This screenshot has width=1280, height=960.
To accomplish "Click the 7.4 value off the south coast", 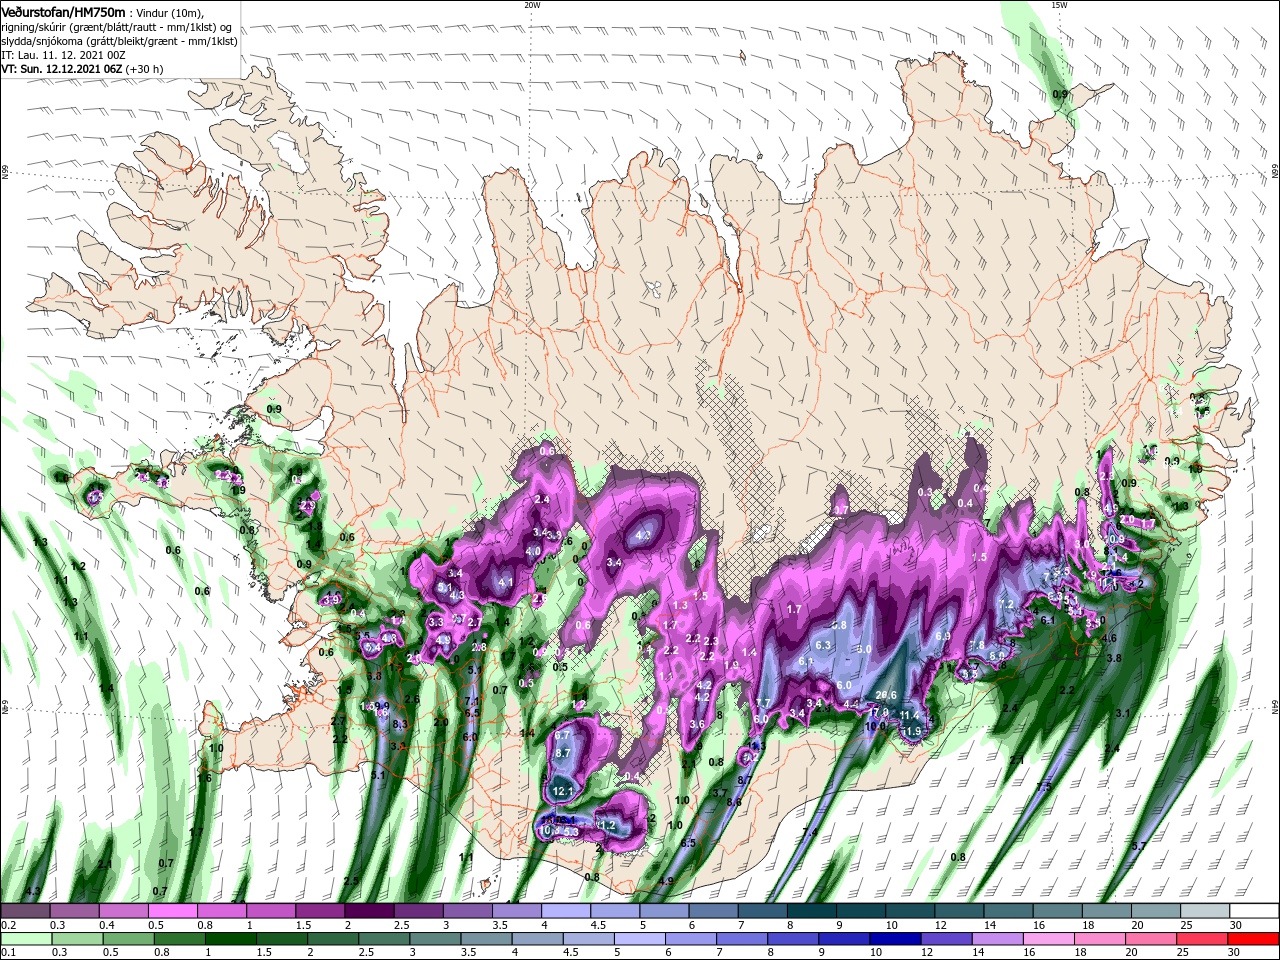I will pos(810,832).
